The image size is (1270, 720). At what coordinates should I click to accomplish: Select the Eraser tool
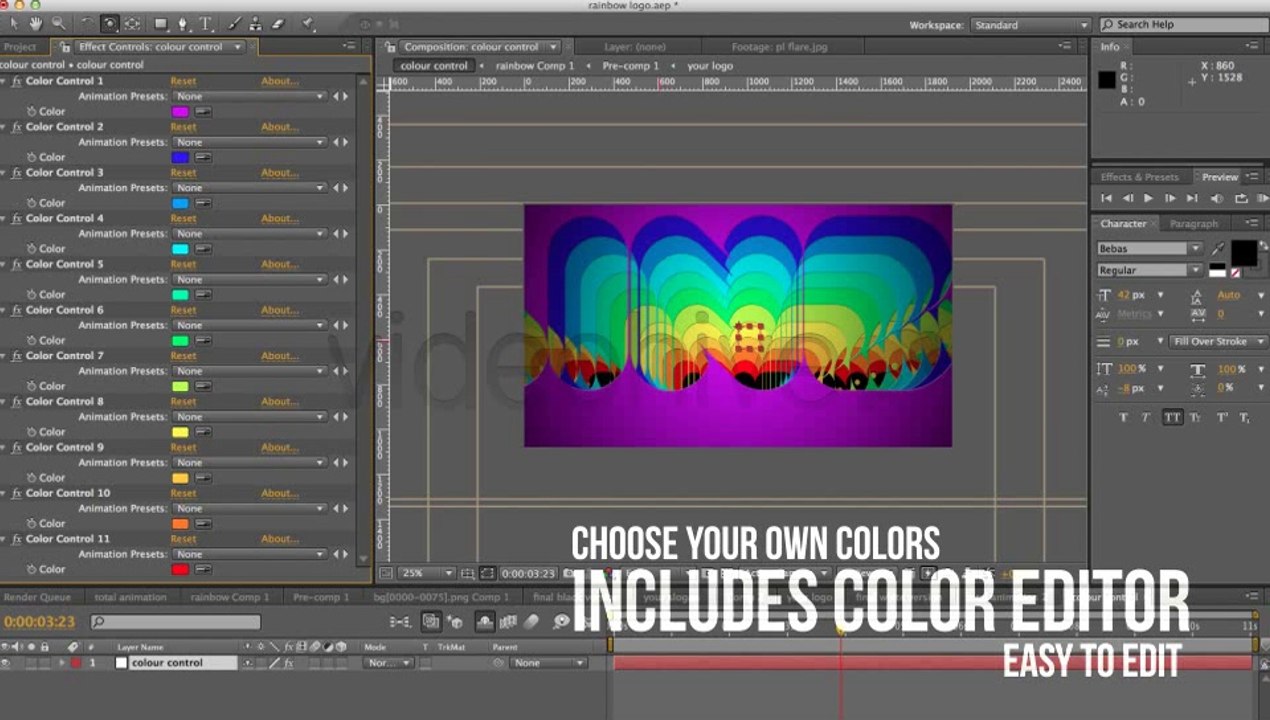tap(278, 23)
